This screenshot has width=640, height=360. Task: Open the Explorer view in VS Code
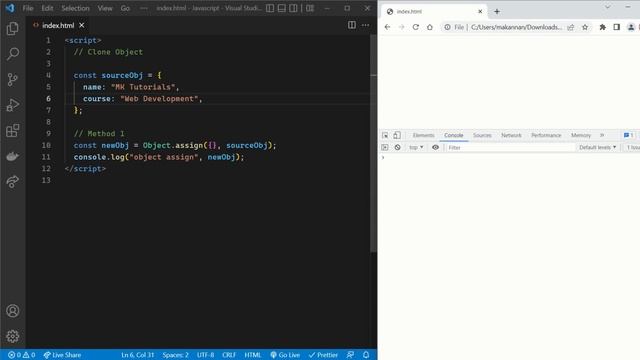(13, 29)
